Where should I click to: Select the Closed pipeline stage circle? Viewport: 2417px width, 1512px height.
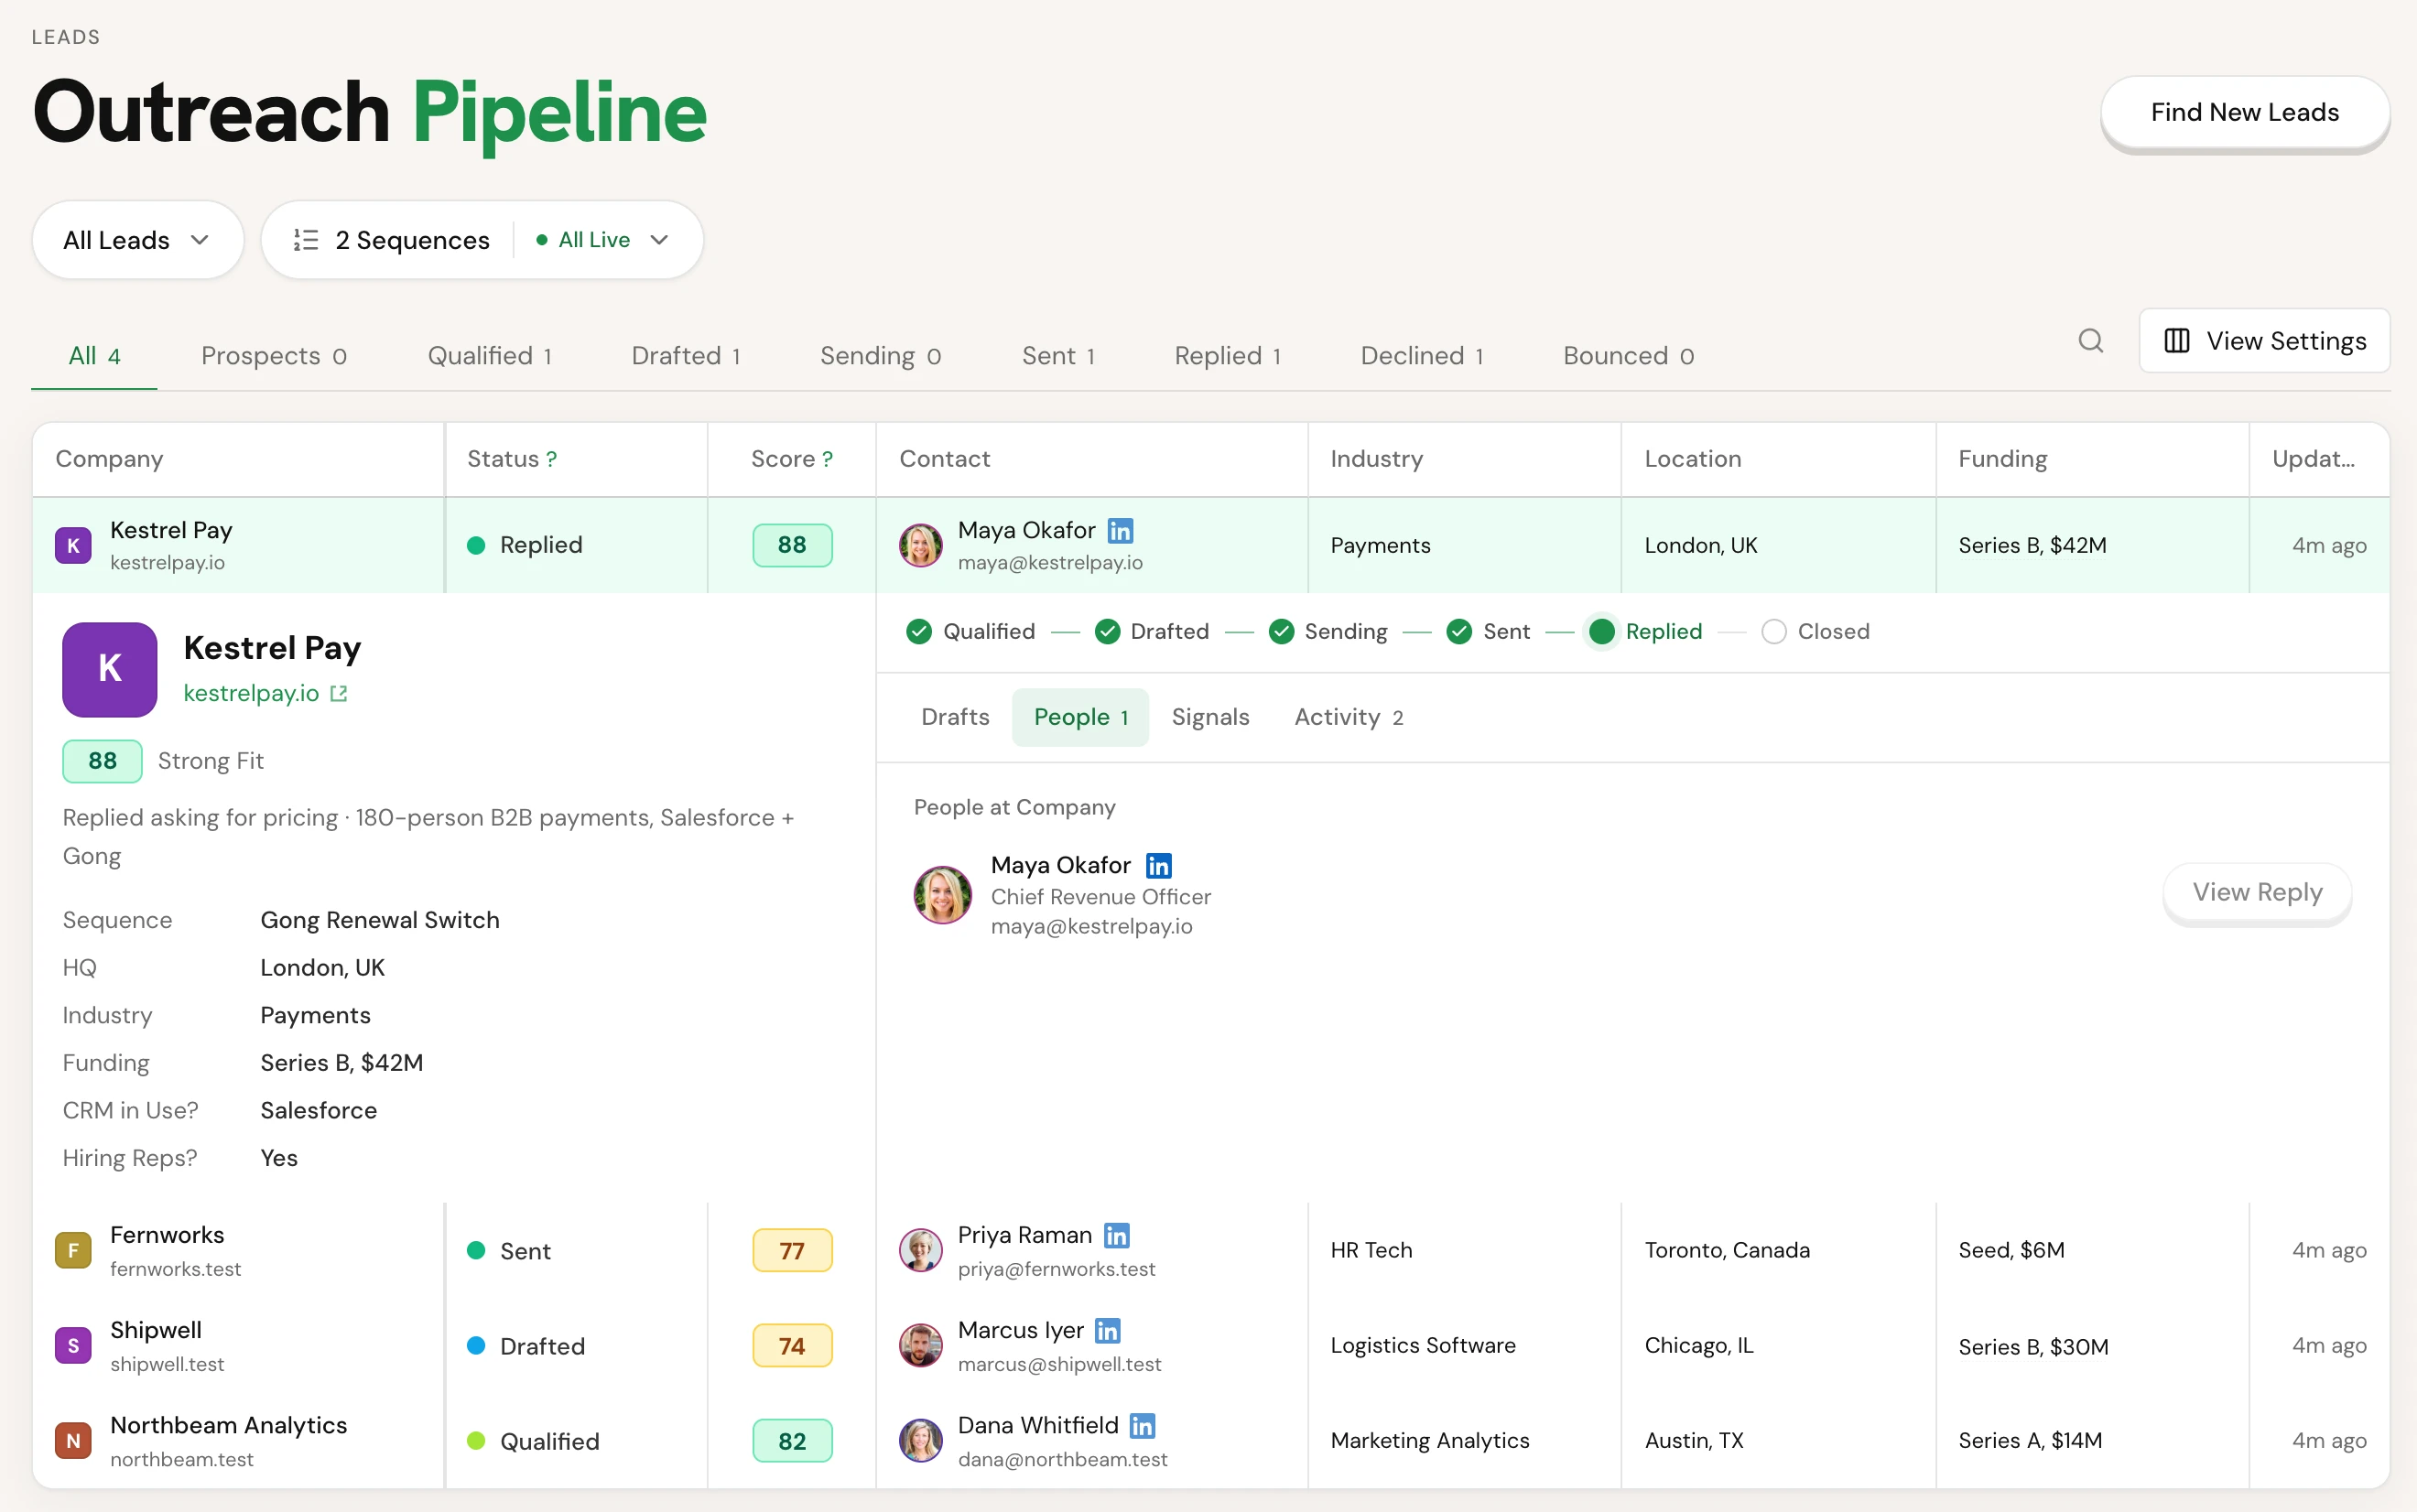coord(1774,632)
